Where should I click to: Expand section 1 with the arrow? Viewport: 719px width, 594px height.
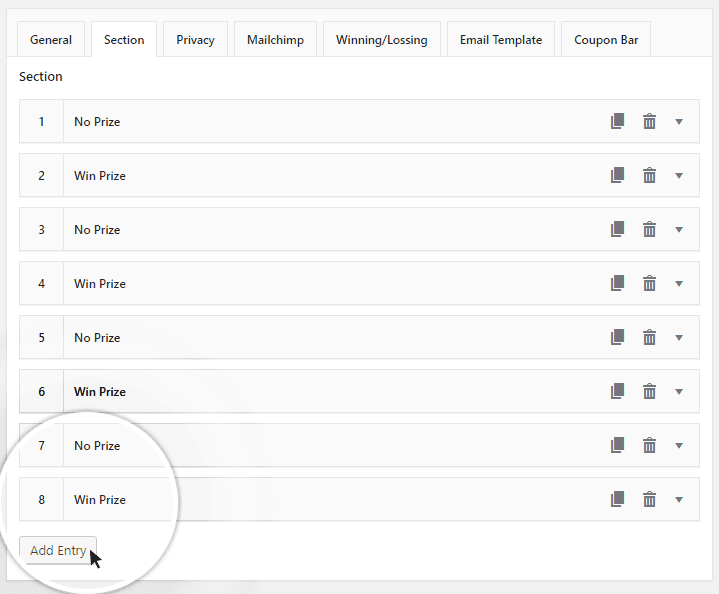(x=679, y=122)
